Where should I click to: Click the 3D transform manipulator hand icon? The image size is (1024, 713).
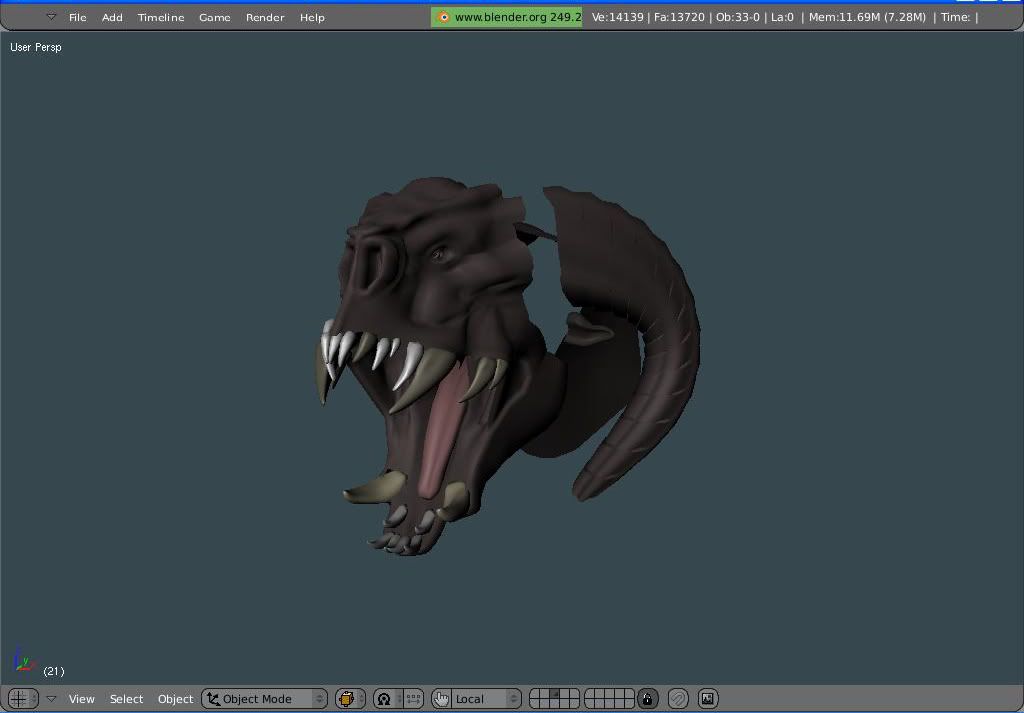442,699
